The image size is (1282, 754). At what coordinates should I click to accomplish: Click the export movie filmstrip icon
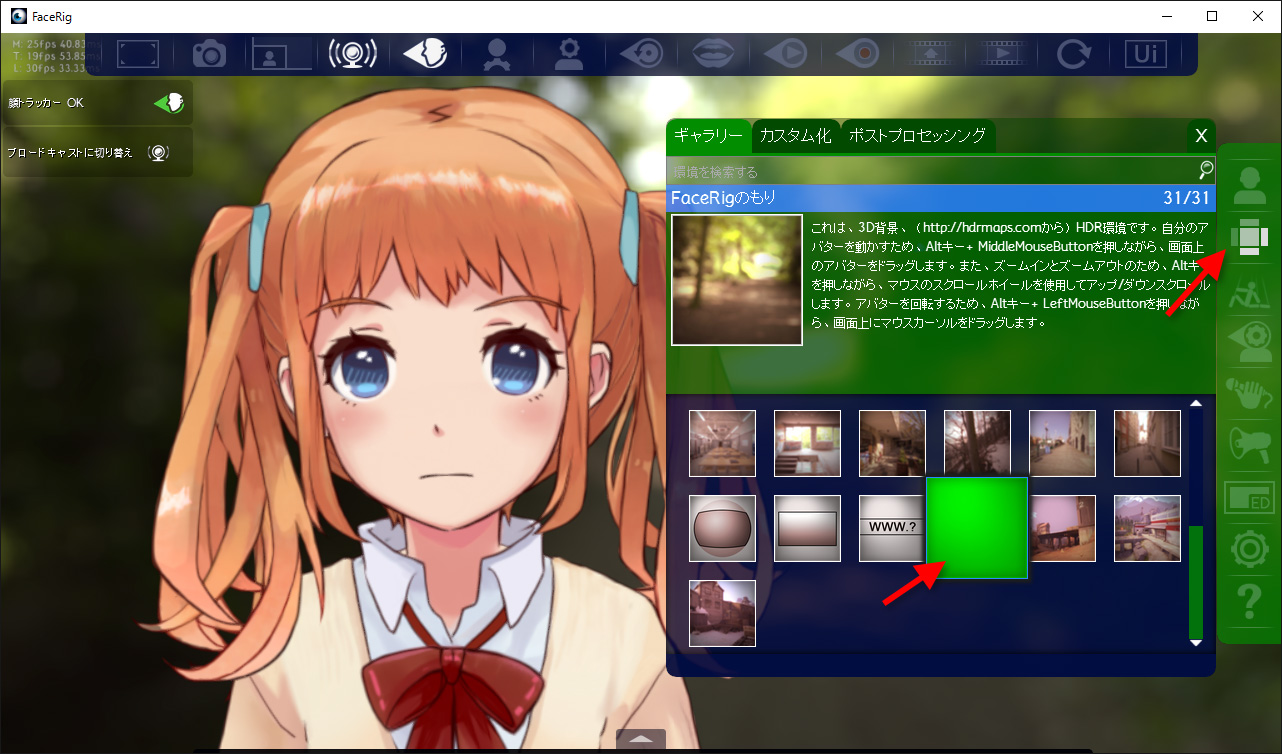[930, 53]
